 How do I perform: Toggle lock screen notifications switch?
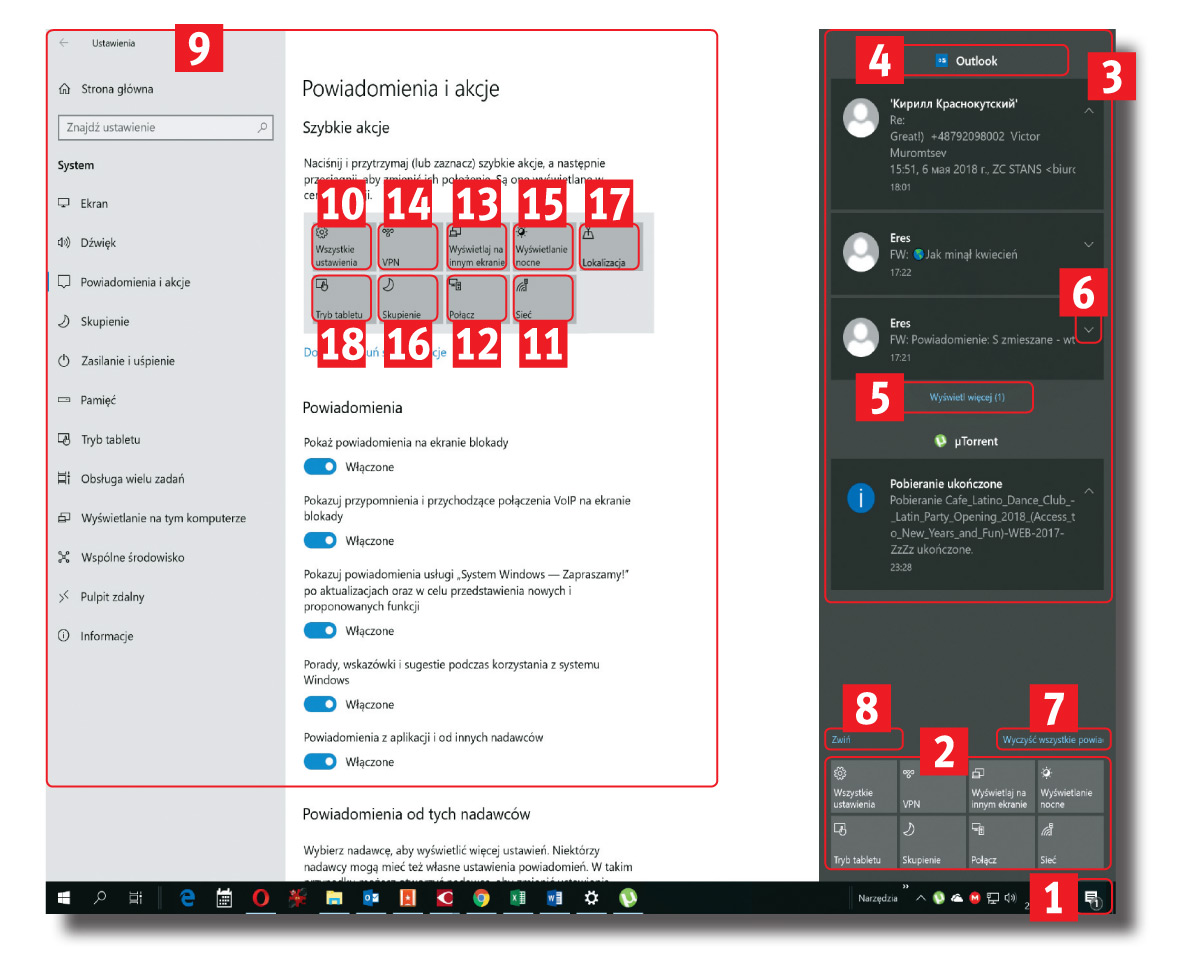(x=320, y=467)
